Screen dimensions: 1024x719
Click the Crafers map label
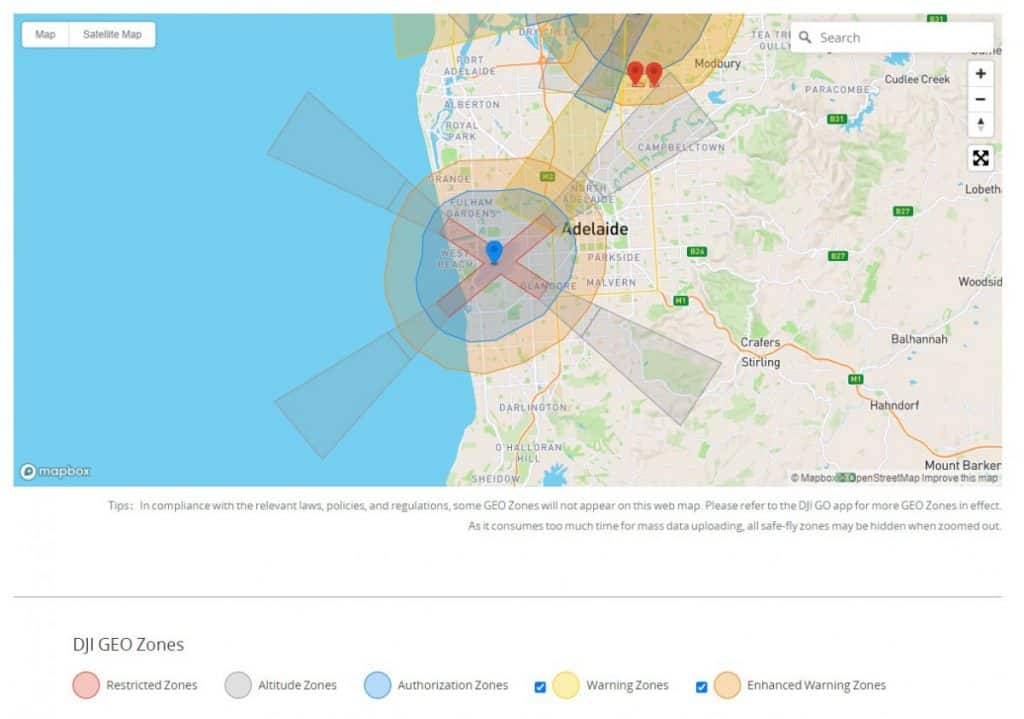[760, 342]
